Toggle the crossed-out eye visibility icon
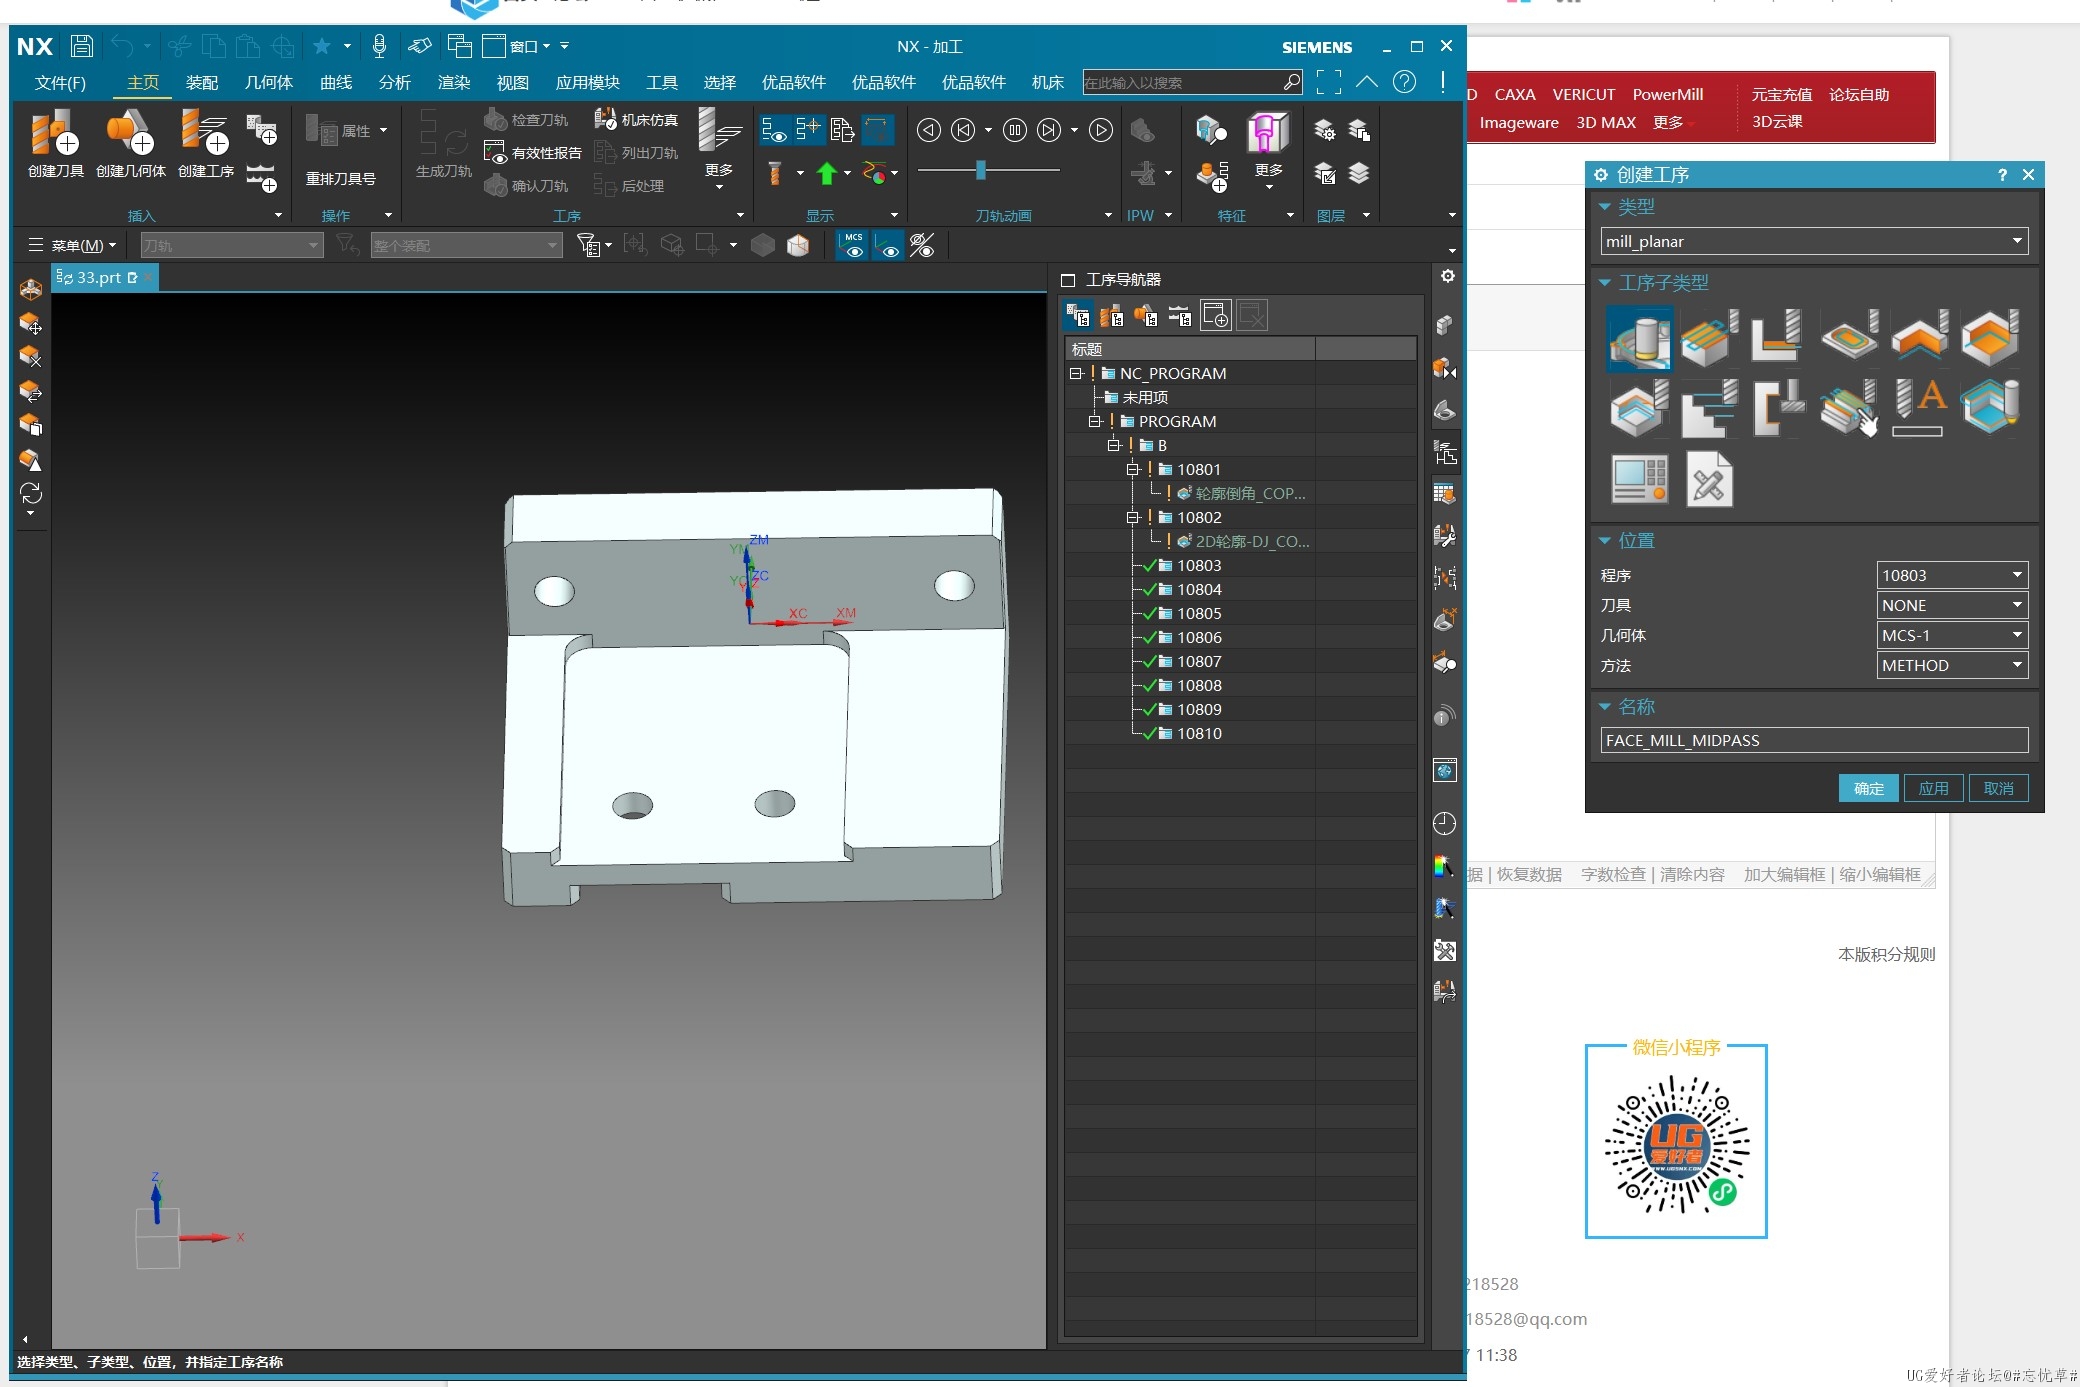 [922, 245]
